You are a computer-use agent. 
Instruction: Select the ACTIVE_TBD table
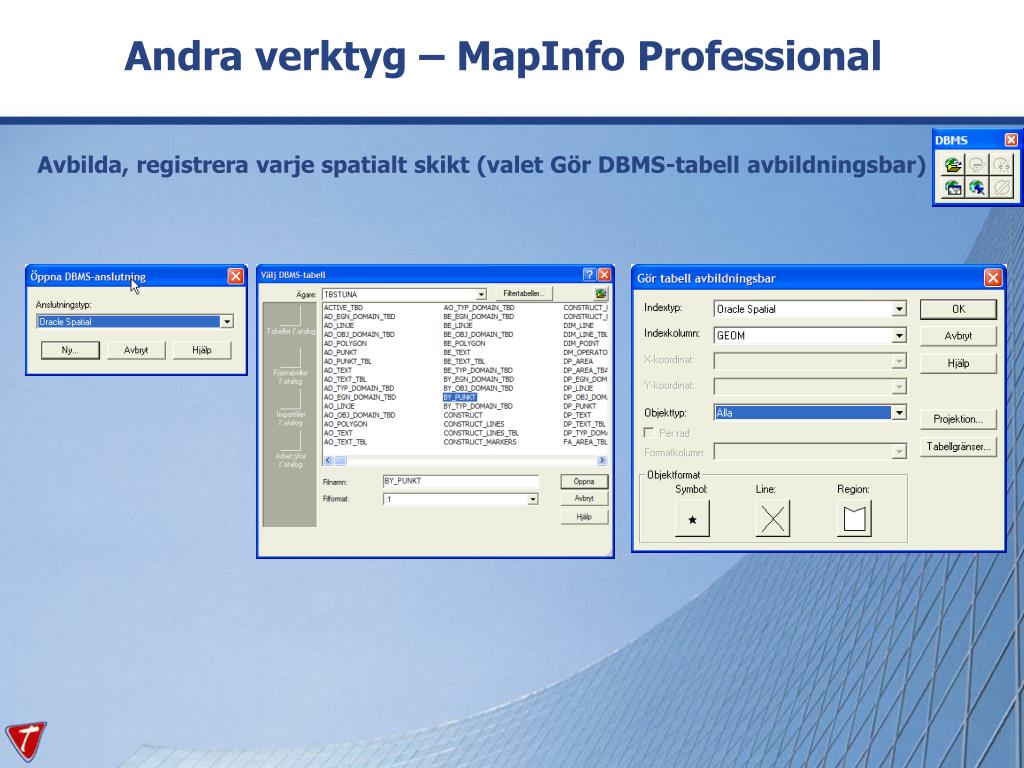[x=344, y=308]
